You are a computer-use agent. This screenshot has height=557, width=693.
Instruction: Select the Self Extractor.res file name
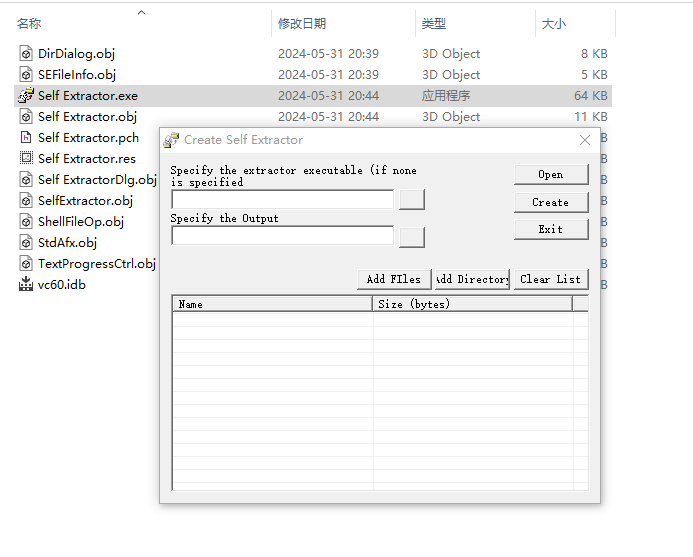pyautogui.click(x=87, y=159)
